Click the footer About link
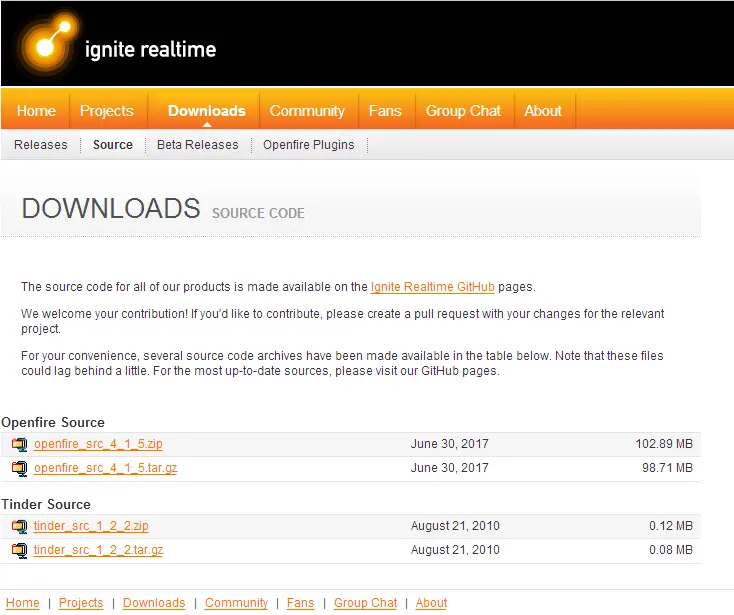 coord(431,603)
